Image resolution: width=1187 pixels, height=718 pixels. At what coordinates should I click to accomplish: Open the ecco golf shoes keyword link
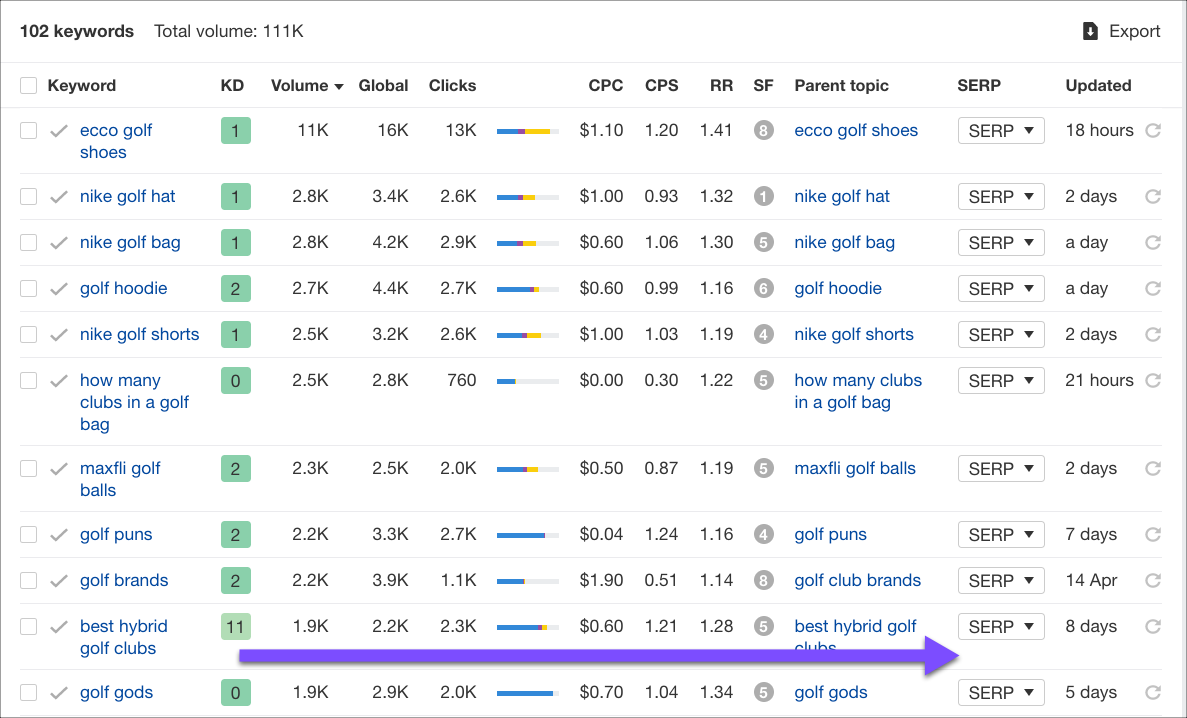pos(116,141)
